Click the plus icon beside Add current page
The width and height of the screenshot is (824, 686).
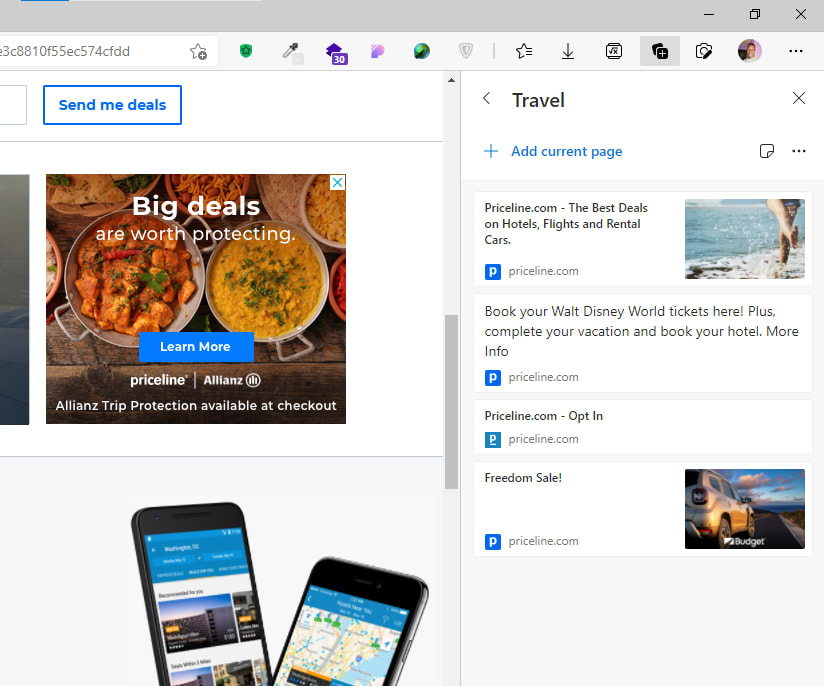click(x=491, y=151)
